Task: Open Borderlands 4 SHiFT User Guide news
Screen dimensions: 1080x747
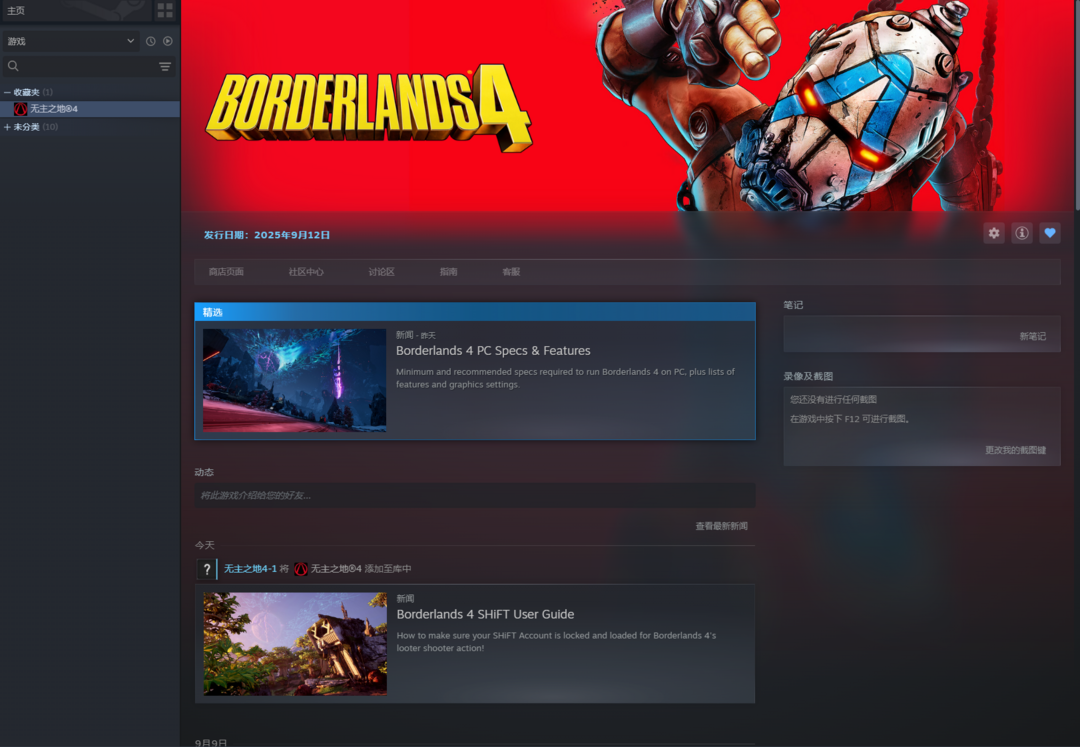Action: (x=485, y=614)
